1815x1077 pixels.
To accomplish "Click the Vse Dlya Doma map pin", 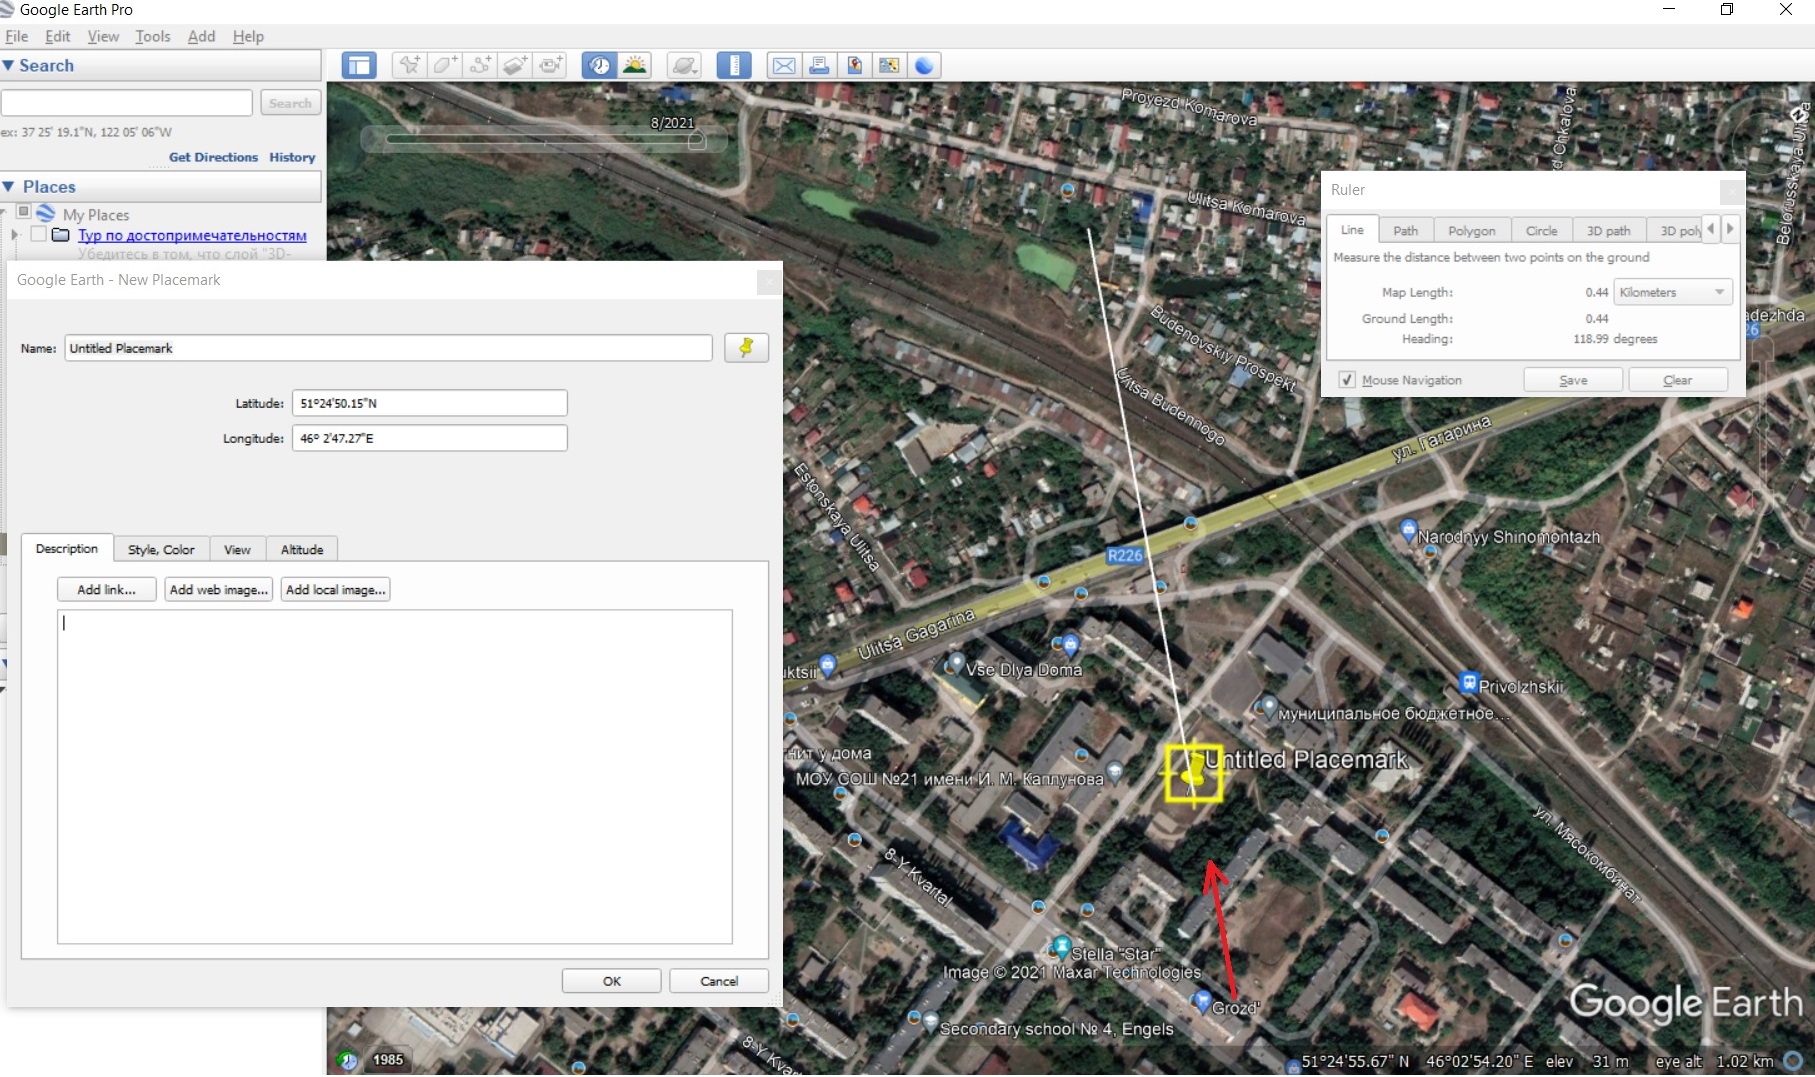I will [x=955, y=663].
